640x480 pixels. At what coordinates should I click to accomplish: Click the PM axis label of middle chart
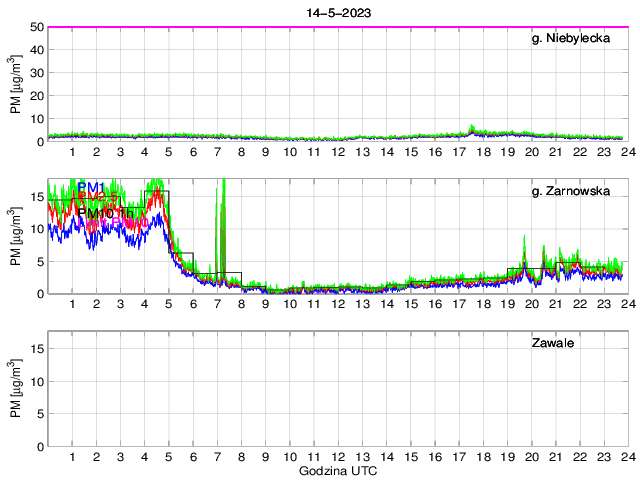[x=15, y=237]
